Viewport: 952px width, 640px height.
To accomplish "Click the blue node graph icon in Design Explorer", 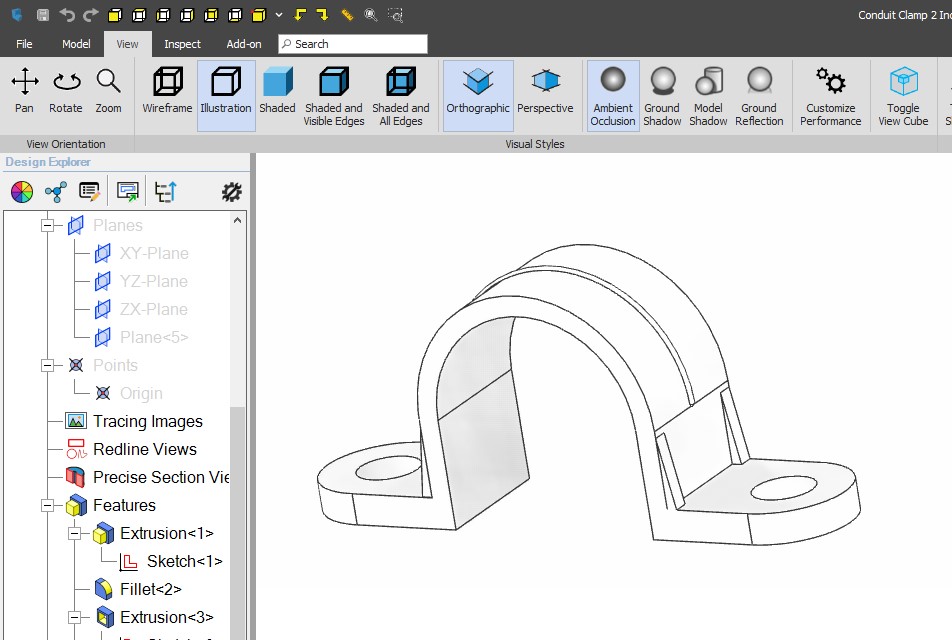I will (x=56, y=192).
